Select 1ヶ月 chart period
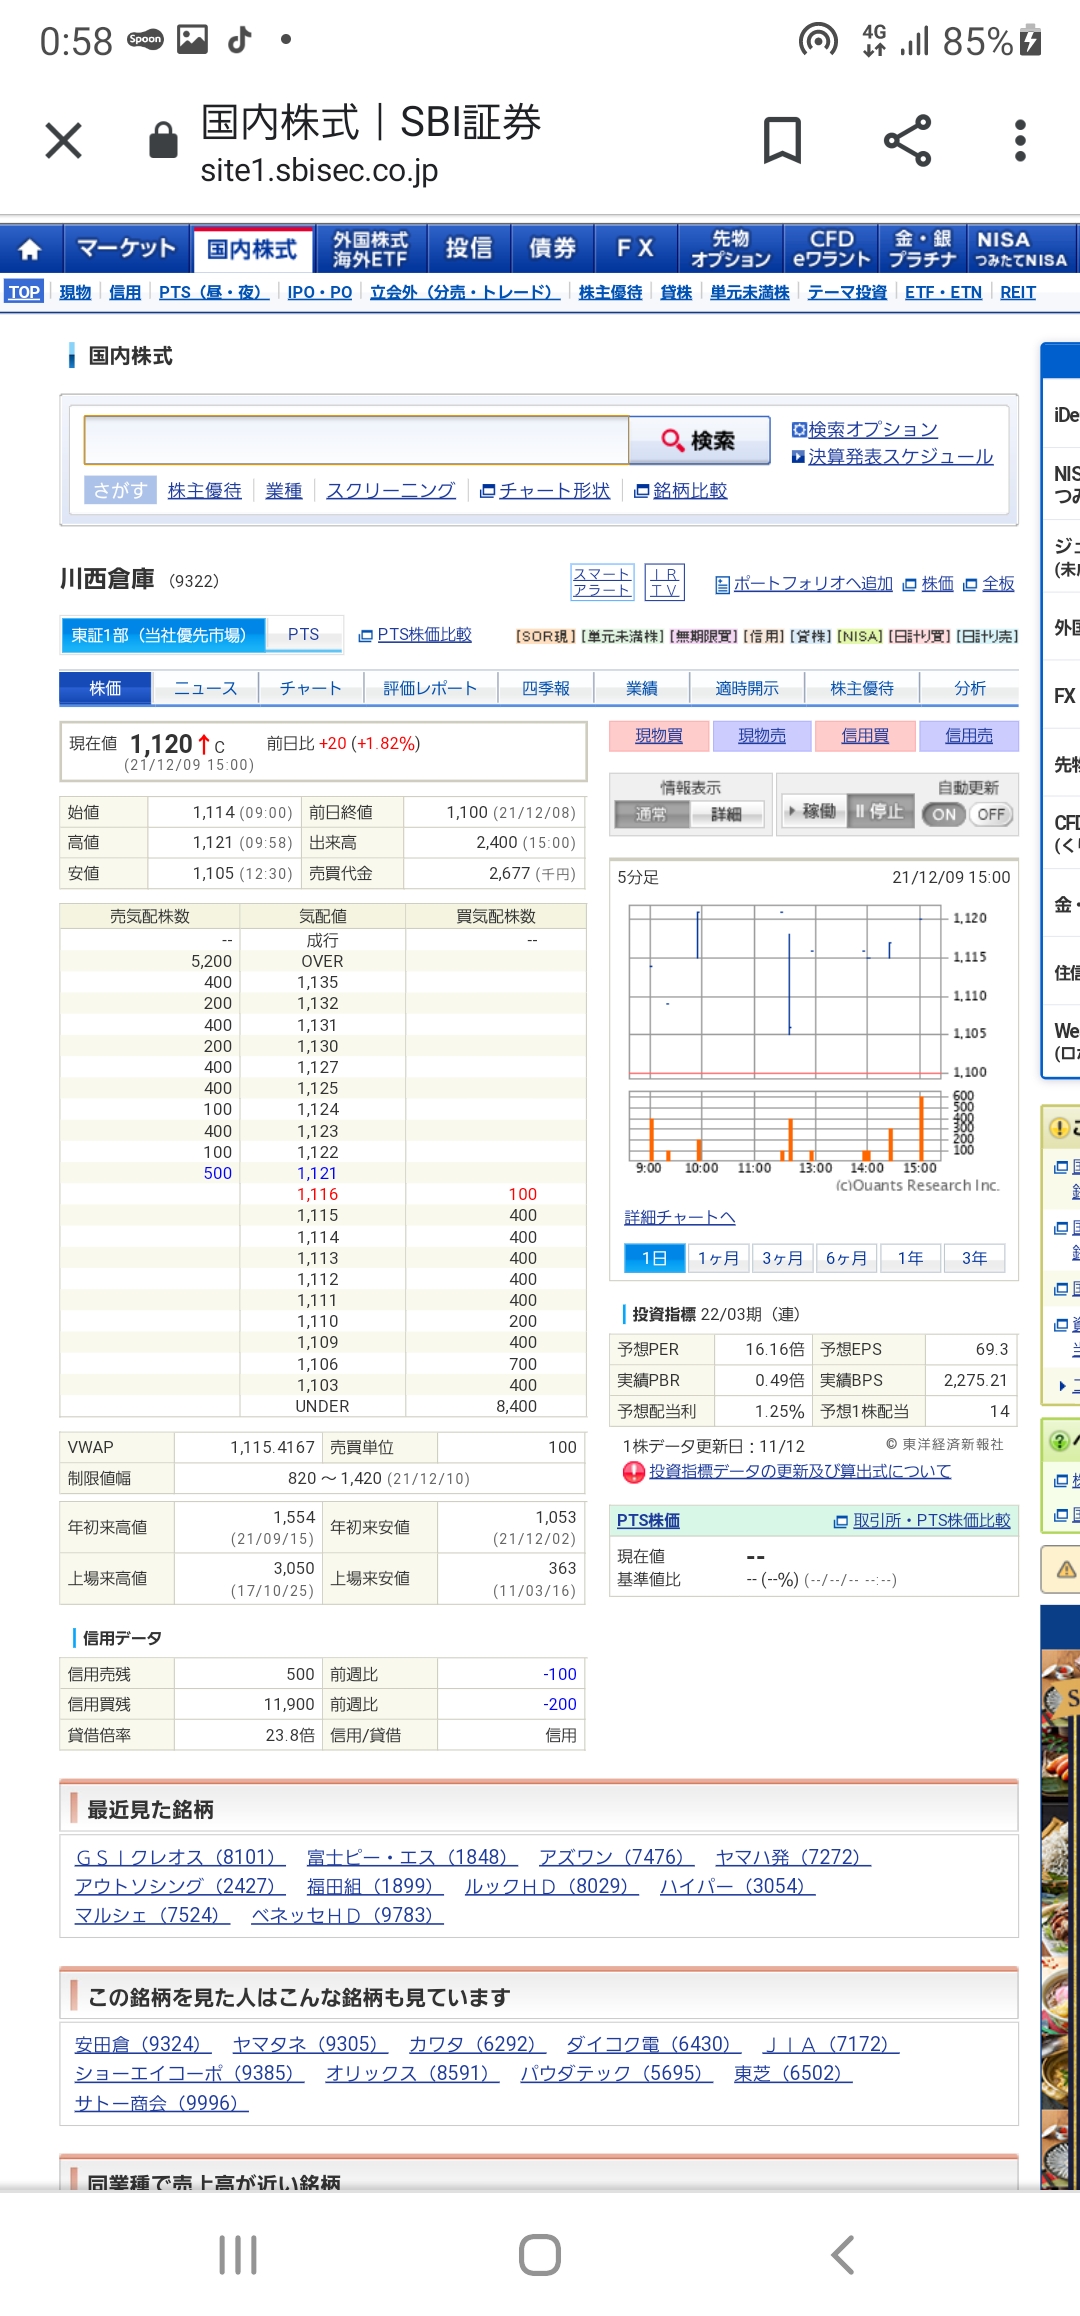The width and height of the screenshot is (1080, 2316). pyautogui.click(x=718, y=1258)
